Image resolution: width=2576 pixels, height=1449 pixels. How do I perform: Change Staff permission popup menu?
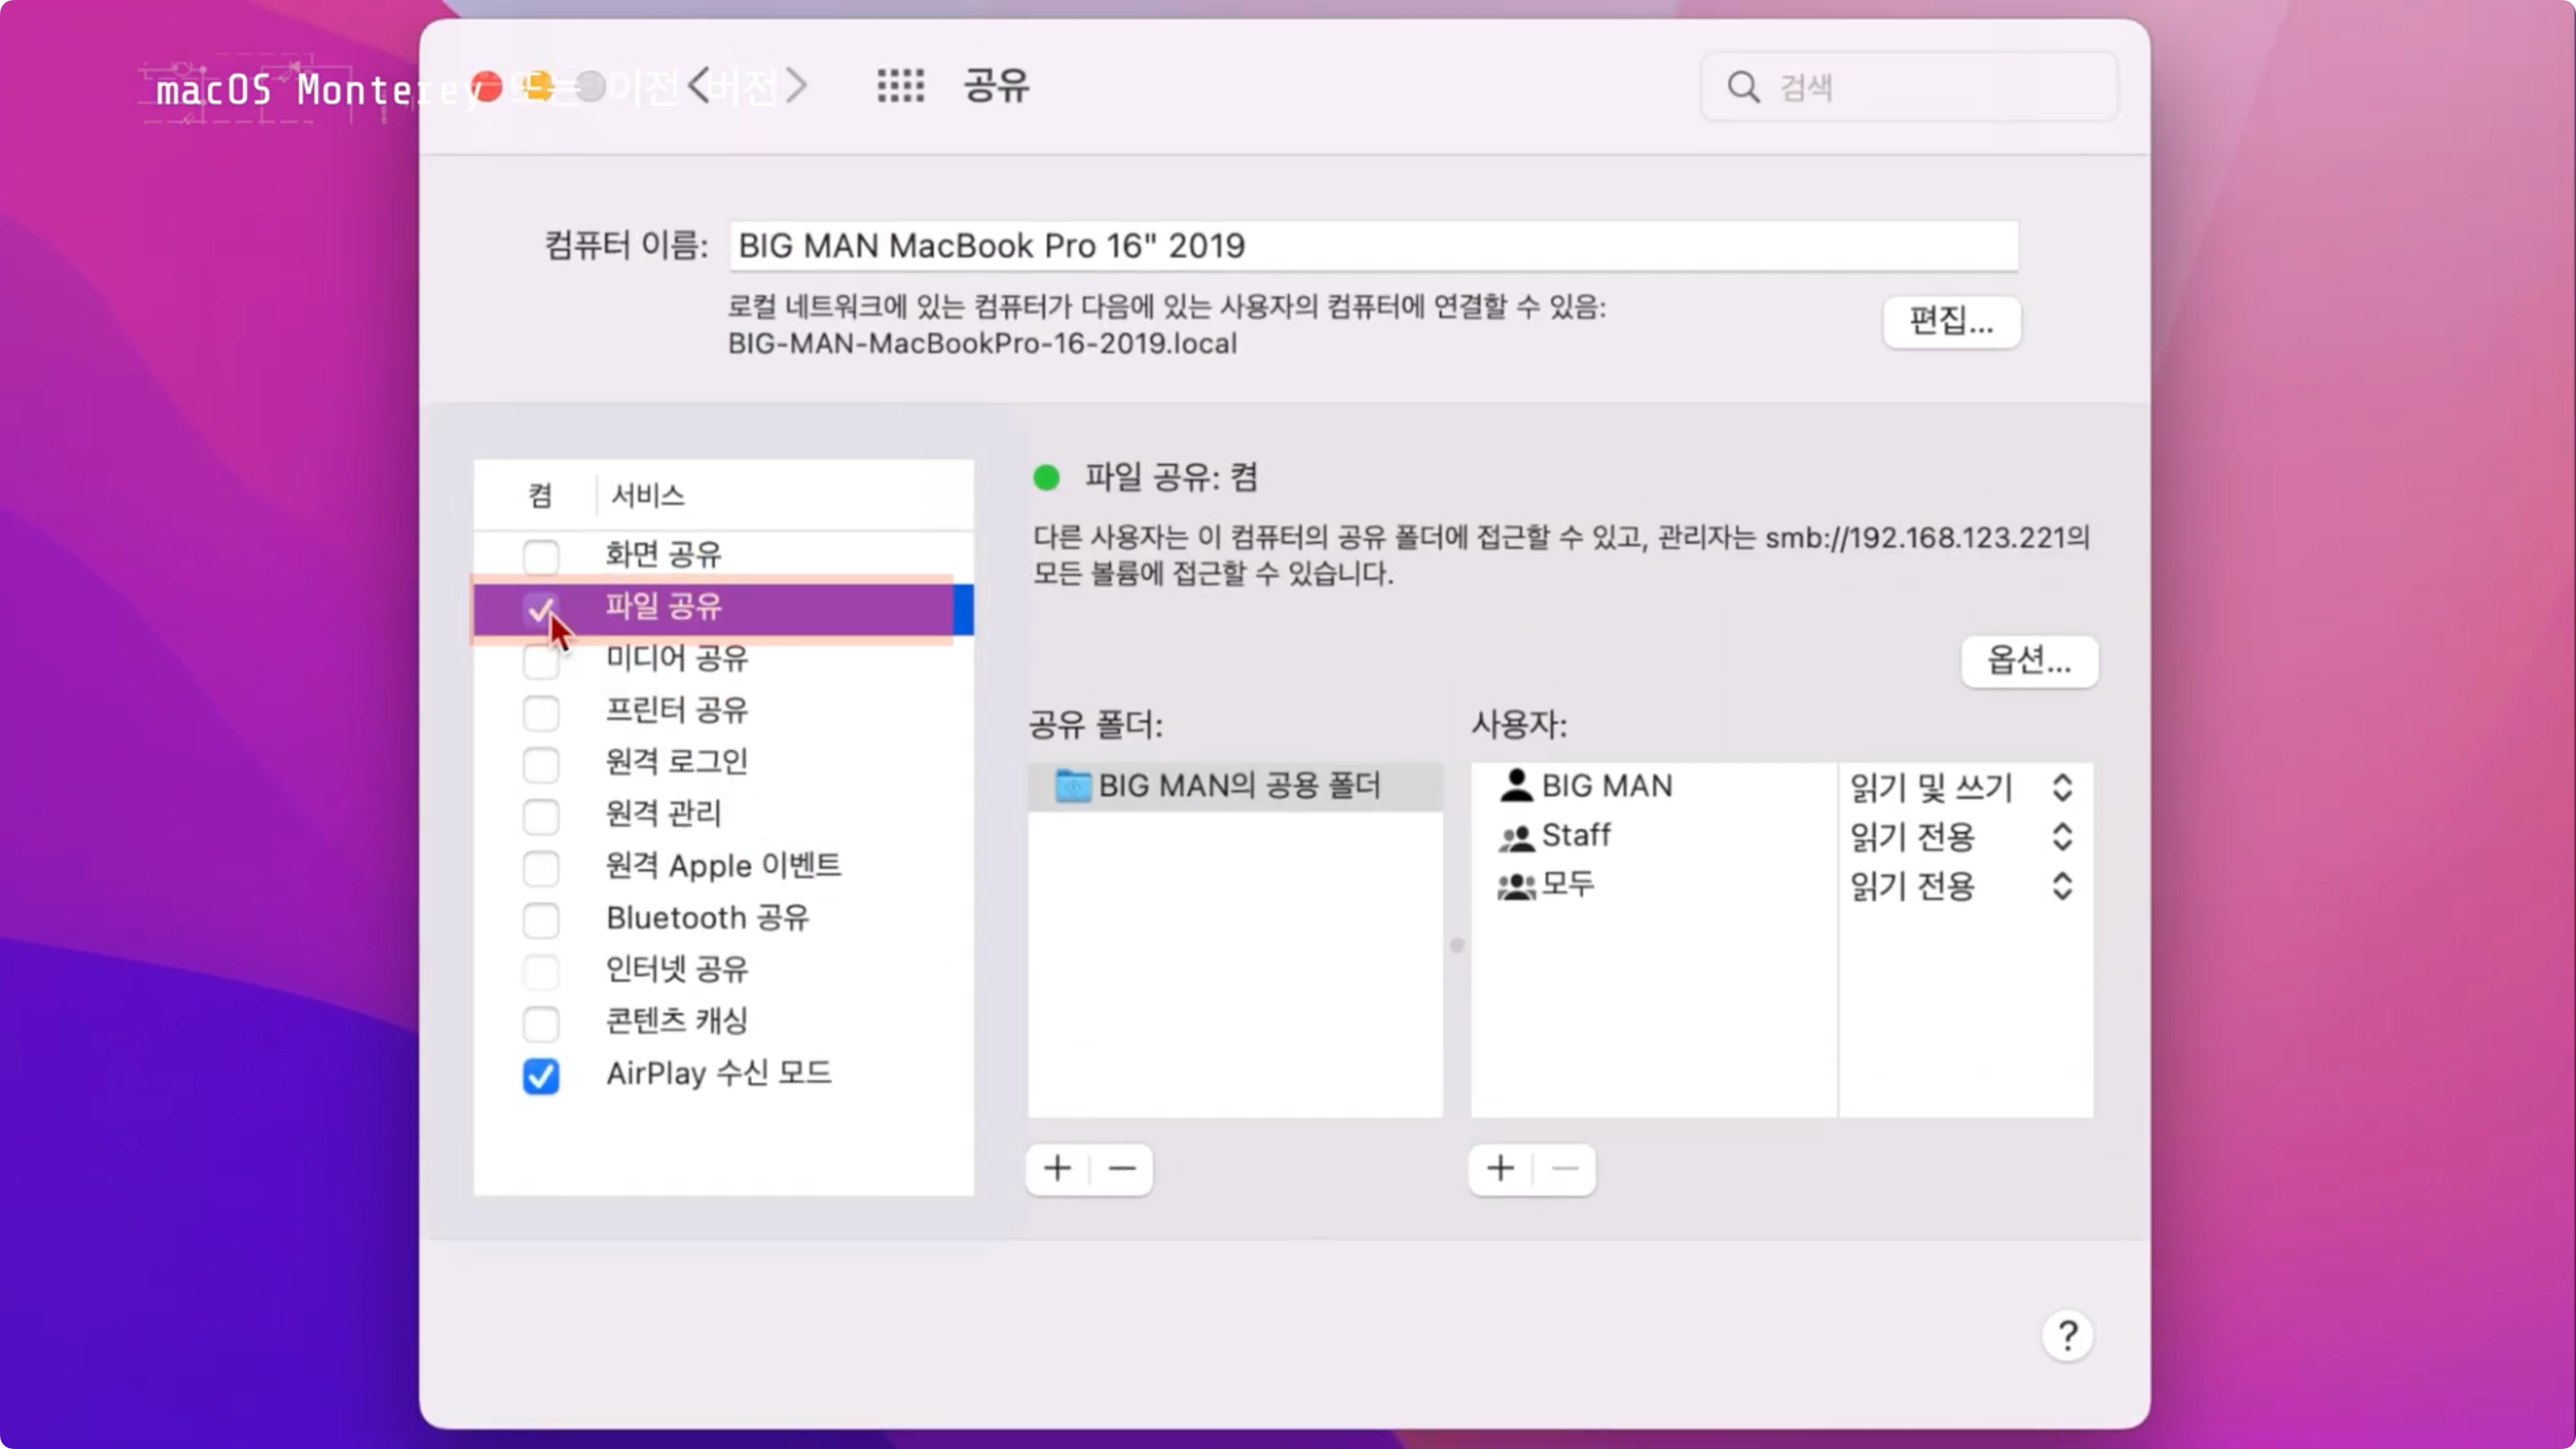[2061, 837]
